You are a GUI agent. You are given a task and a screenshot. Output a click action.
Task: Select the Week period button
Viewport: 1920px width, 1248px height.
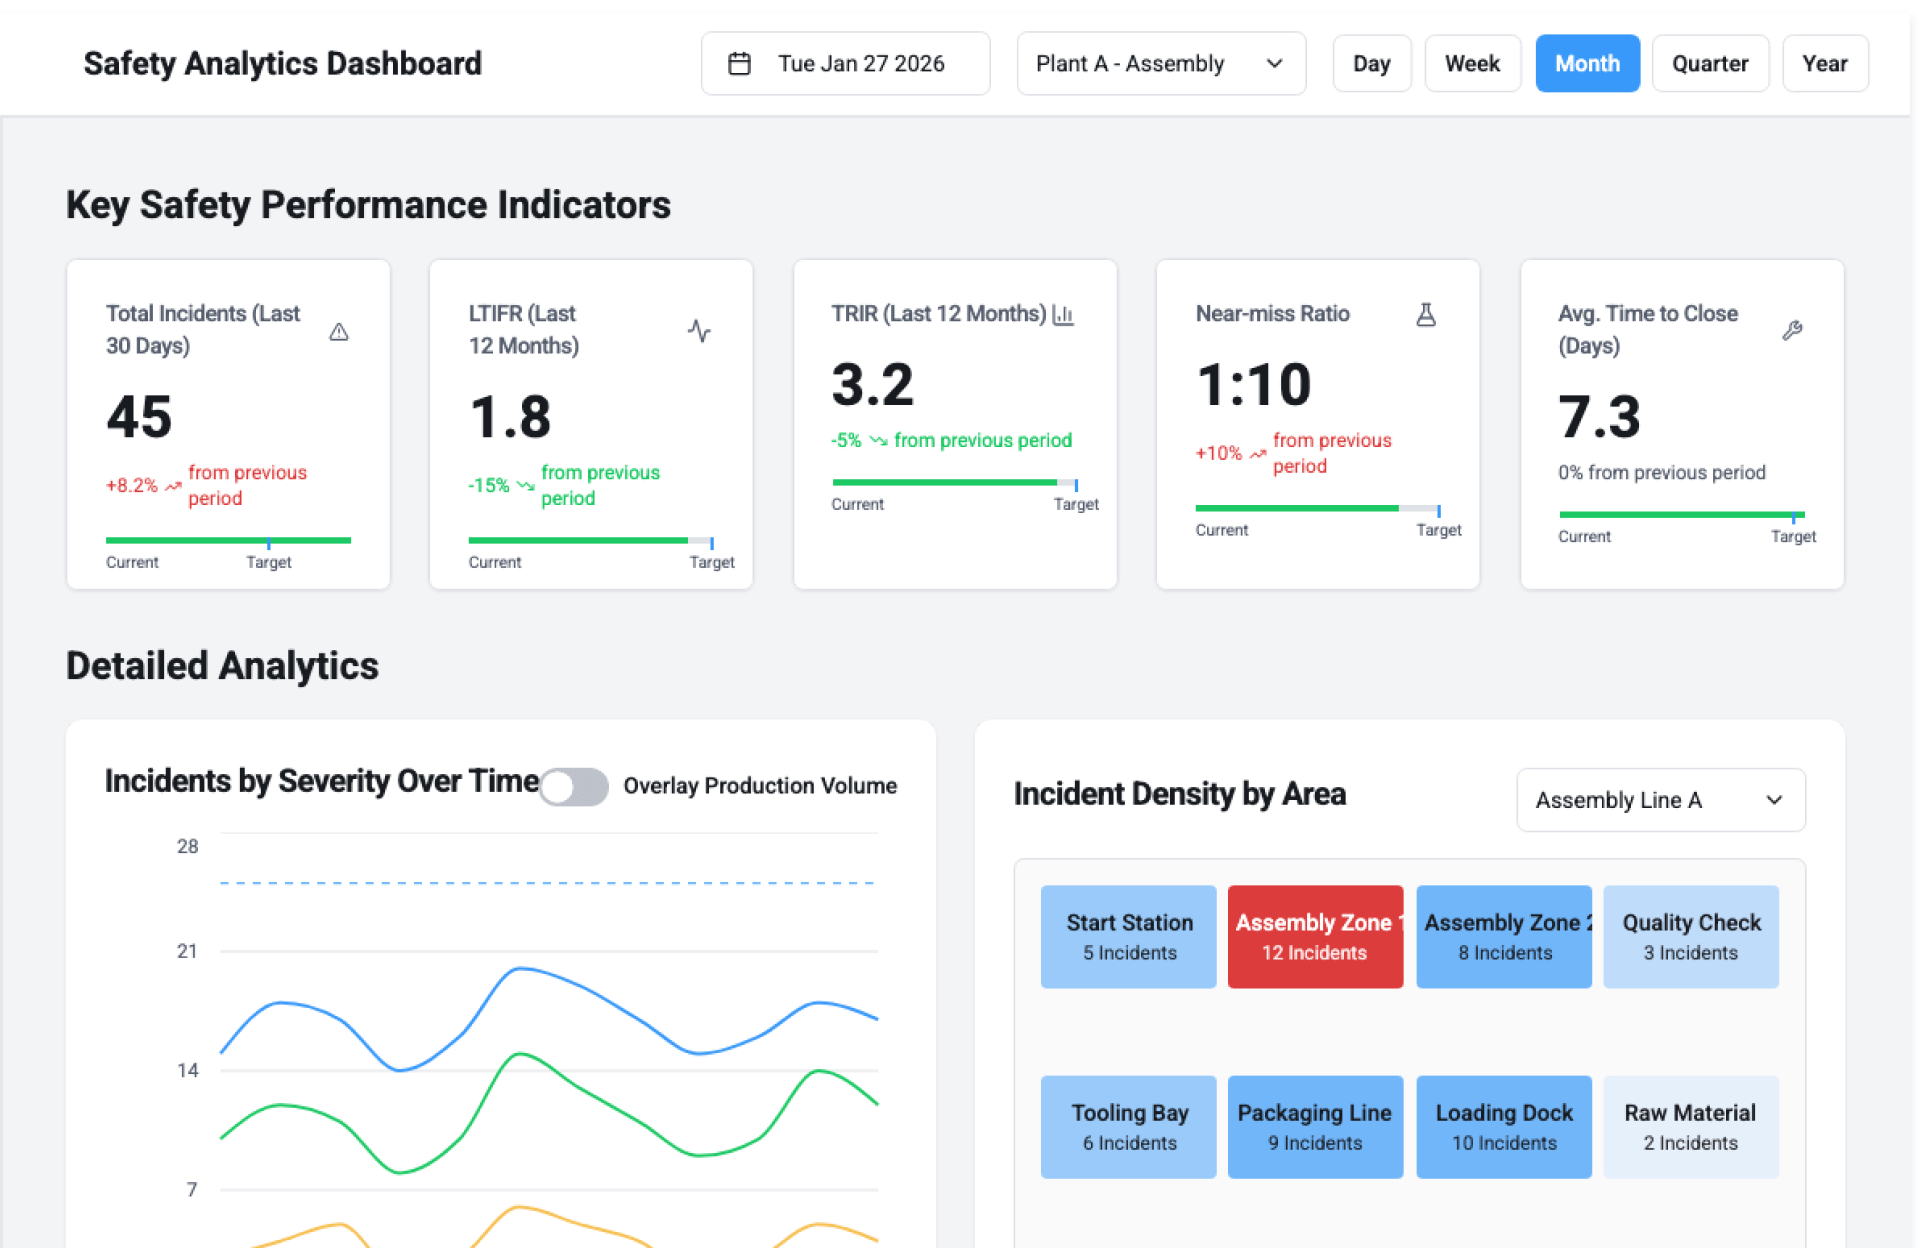click(x=1472, y=64)
